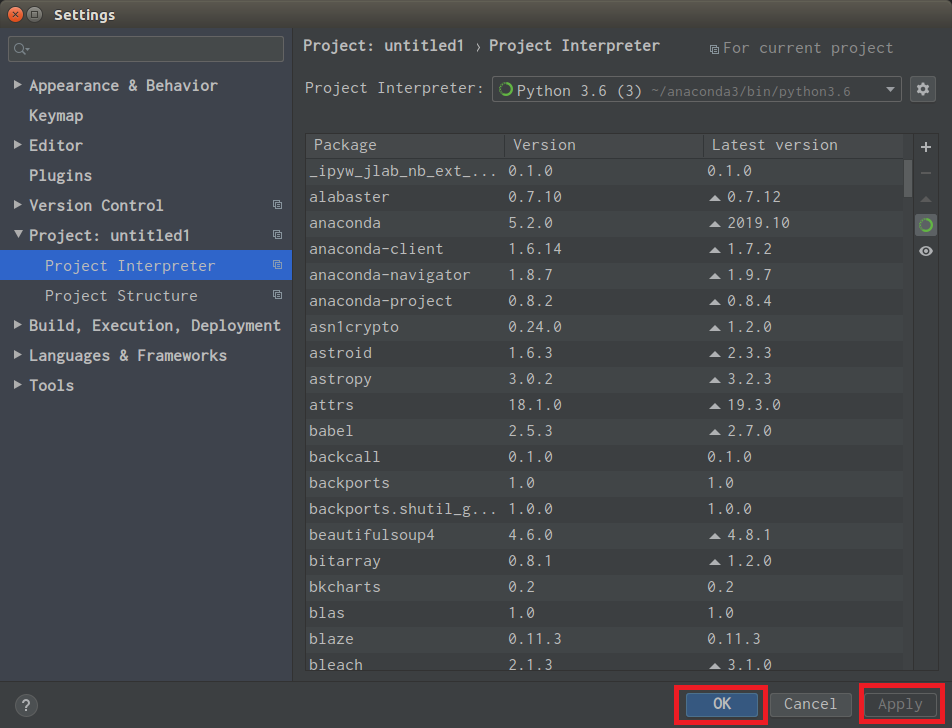Open the Plugins settings page
Viewport: 952px width, 728px height.
[x=60, y=175]
